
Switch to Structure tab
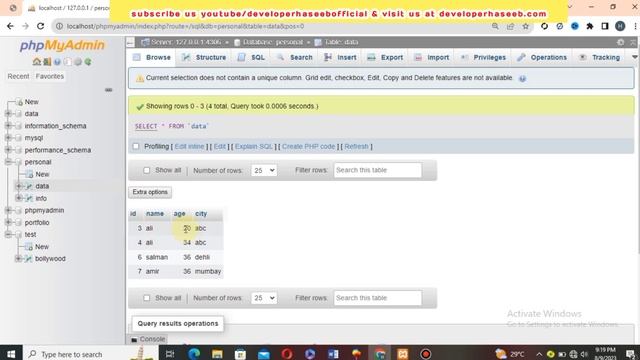204,58
